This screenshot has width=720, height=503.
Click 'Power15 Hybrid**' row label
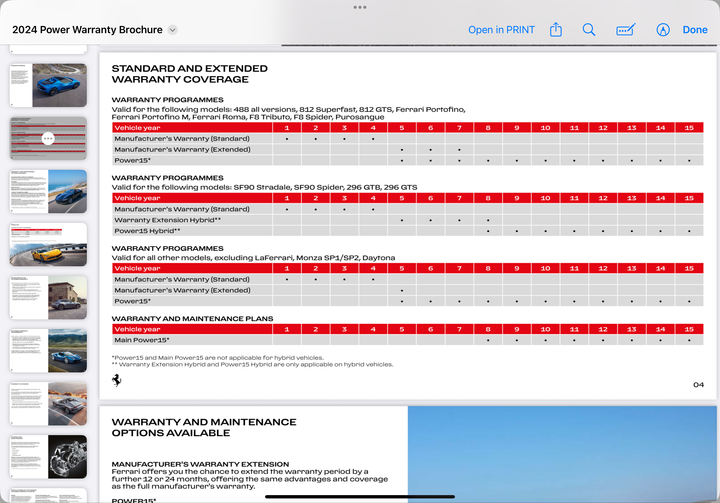pyautogui.click(x=147, y=231)
